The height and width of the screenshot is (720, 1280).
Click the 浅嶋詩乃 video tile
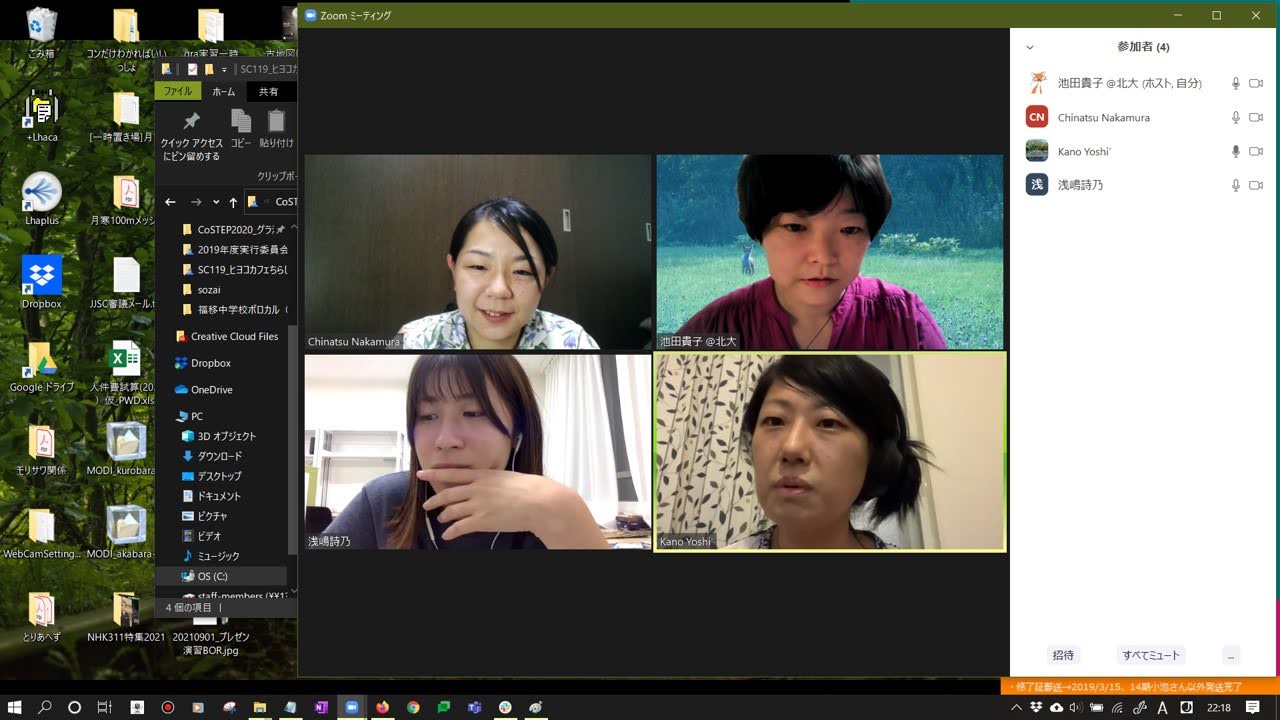tap(478, 452)
